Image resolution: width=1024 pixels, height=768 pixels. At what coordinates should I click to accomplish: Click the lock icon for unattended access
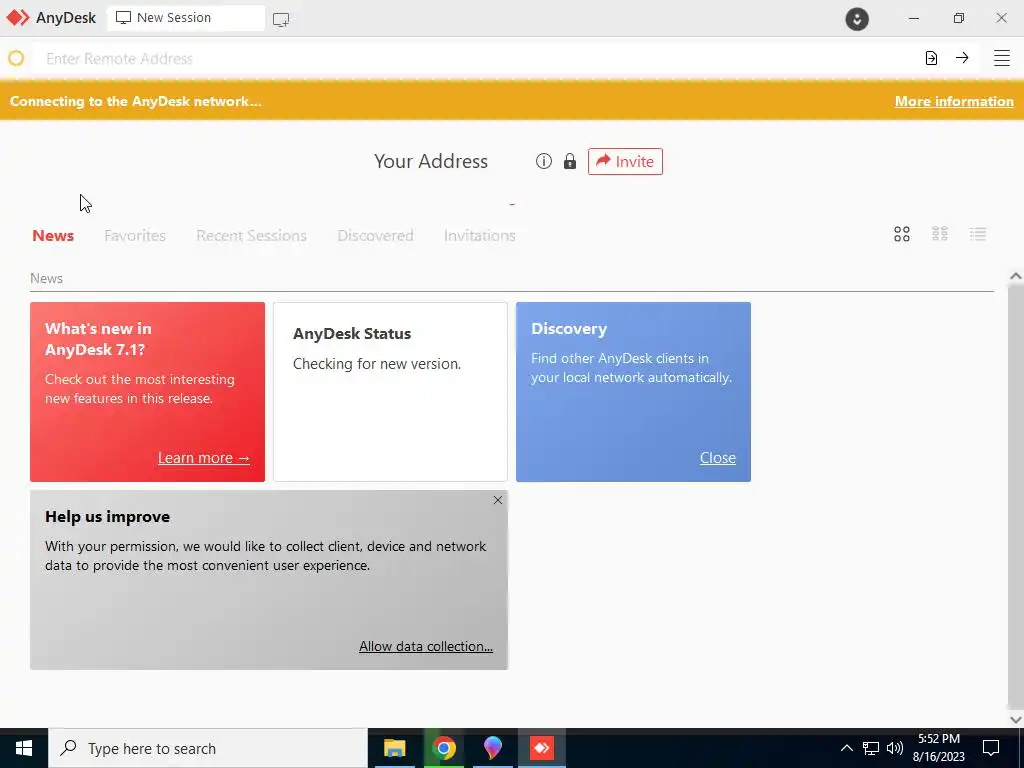tap(570, 161)
